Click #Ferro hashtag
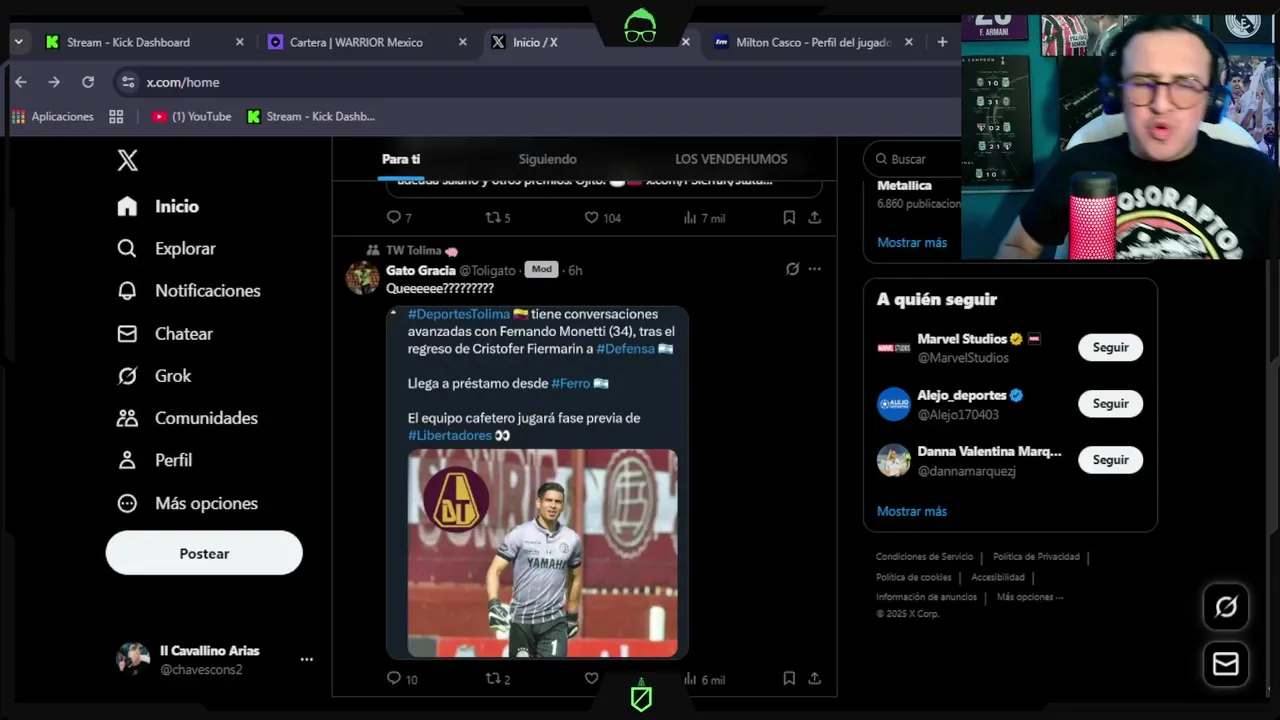Image resolution: width=1280 pixels, height=720 pixels. (x=571, y=383)
